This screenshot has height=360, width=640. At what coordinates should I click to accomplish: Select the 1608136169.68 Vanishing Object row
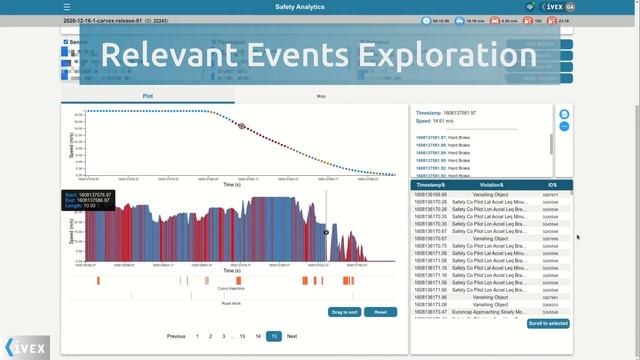coord(490,195)
